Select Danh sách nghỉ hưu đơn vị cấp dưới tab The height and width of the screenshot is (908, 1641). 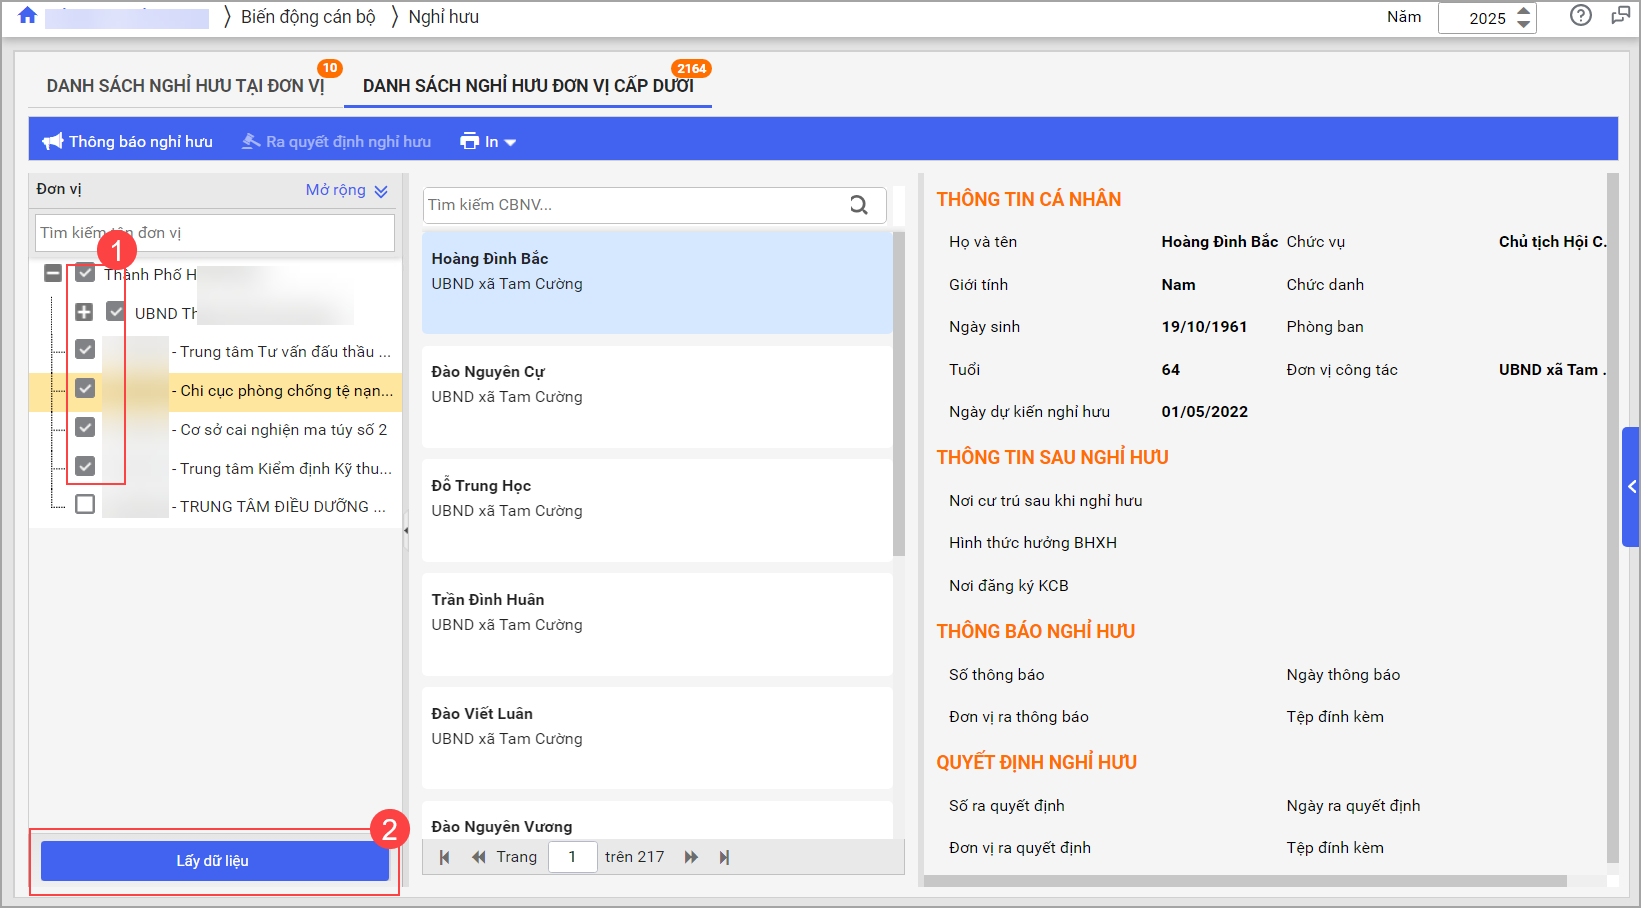tap(527, 86)
